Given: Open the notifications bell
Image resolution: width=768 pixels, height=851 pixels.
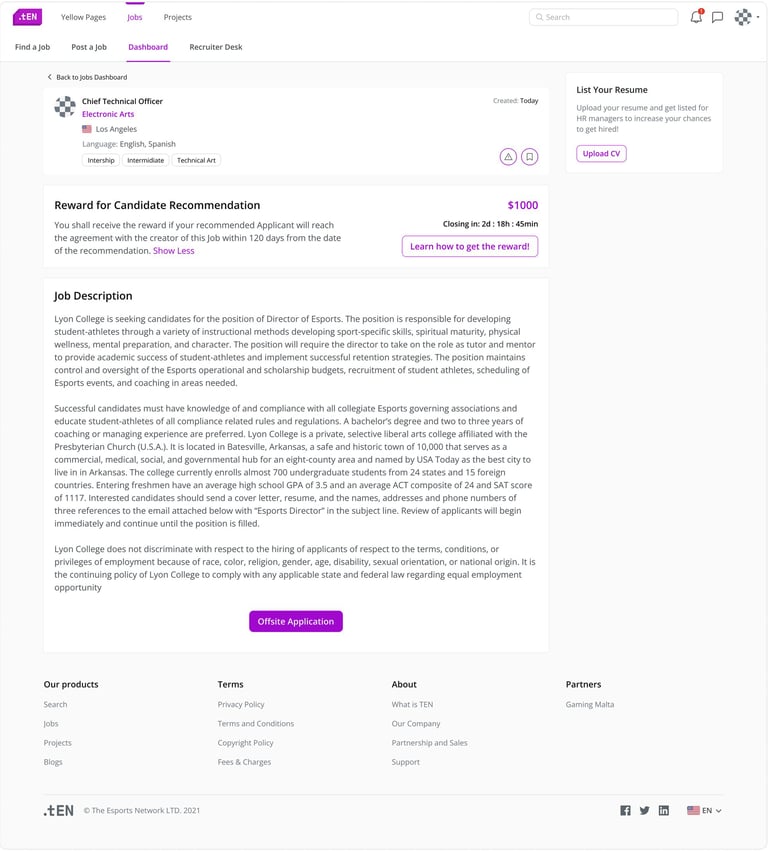Looking at the screenshot, I should (696, 17).
